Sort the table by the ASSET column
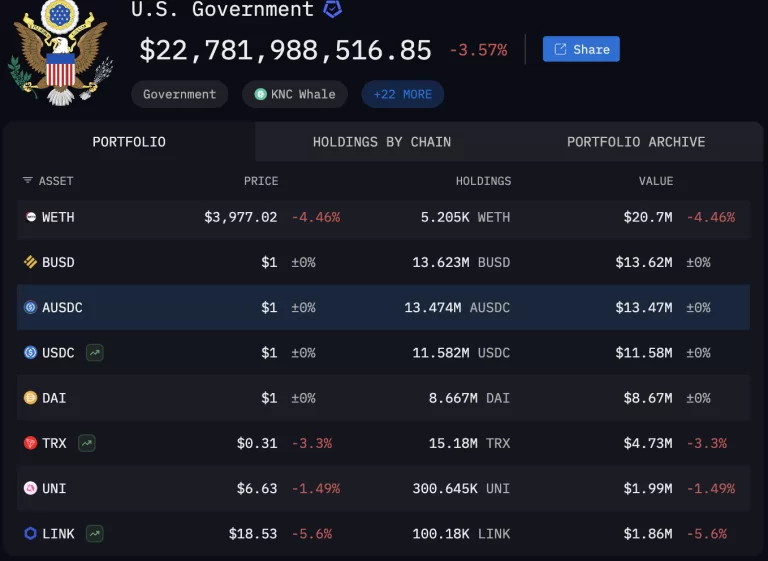 click(x=48, y=181)
